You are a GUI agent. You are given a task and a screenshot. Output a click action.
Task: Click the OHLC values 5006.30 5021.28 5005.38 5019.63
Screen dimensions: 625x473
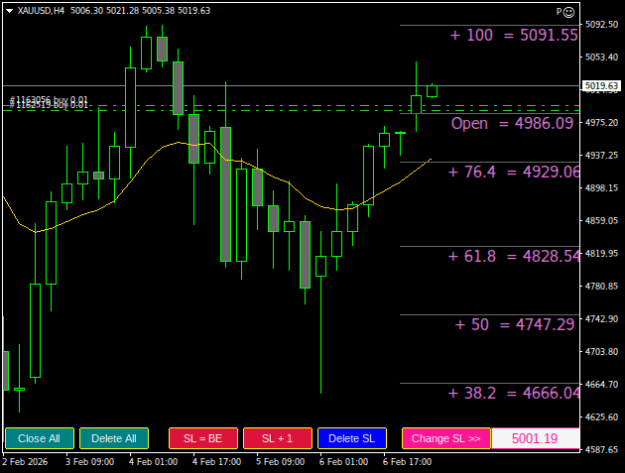[140, 11]
